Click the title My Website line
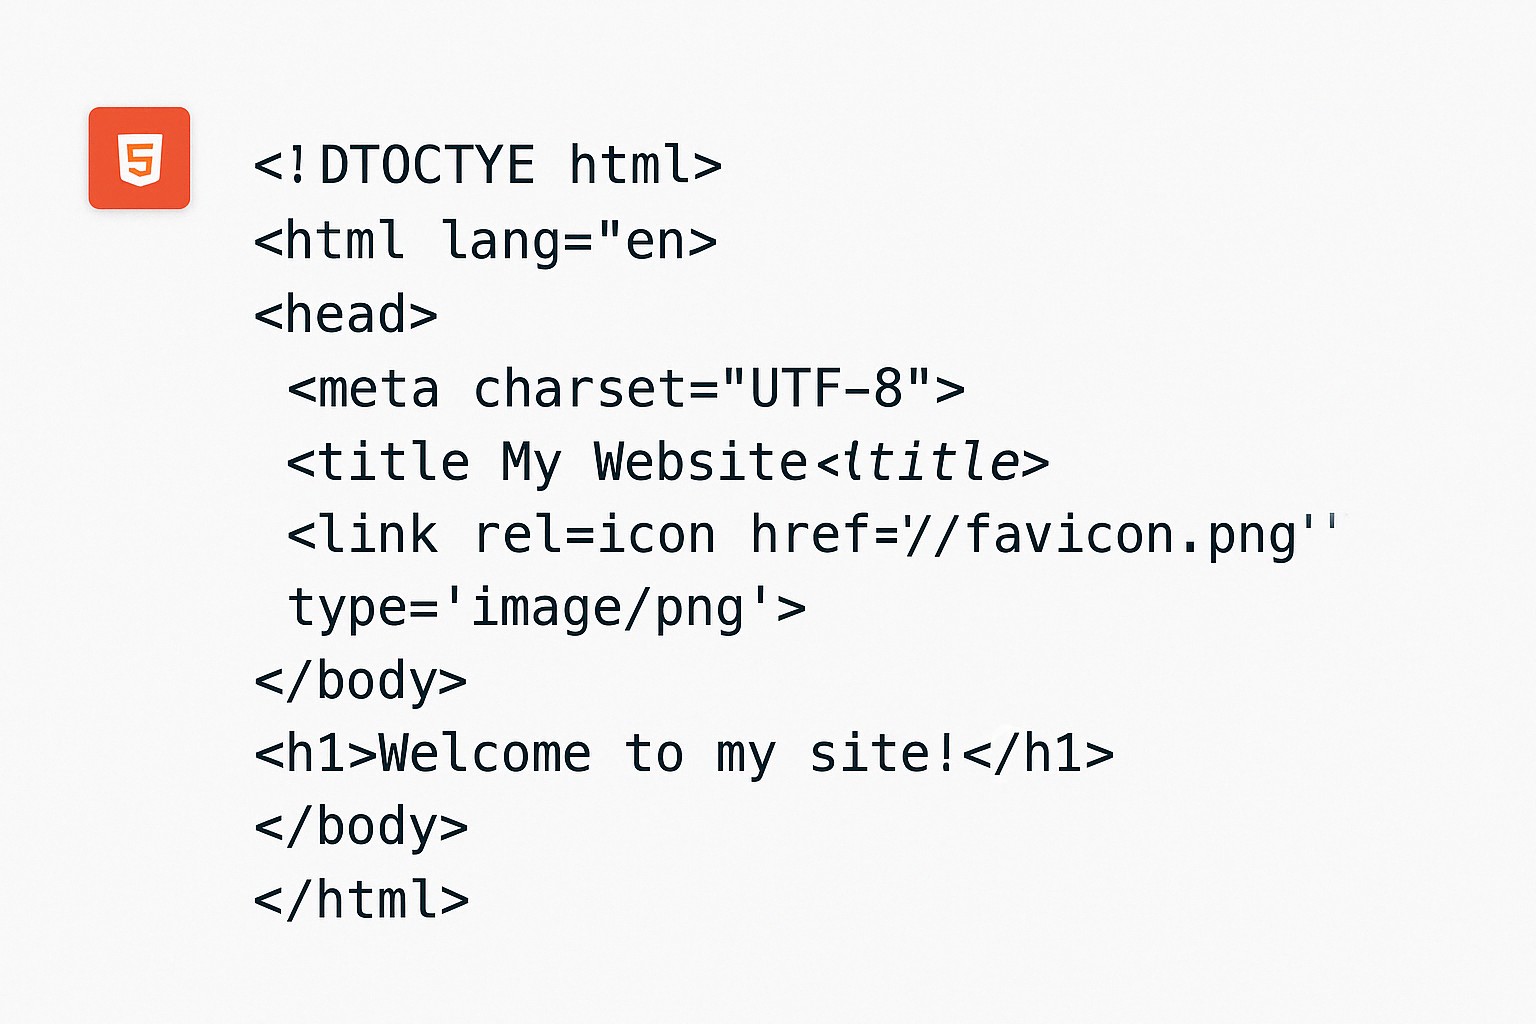This screenshot has width=1536, height=1024. pos(668,462)
